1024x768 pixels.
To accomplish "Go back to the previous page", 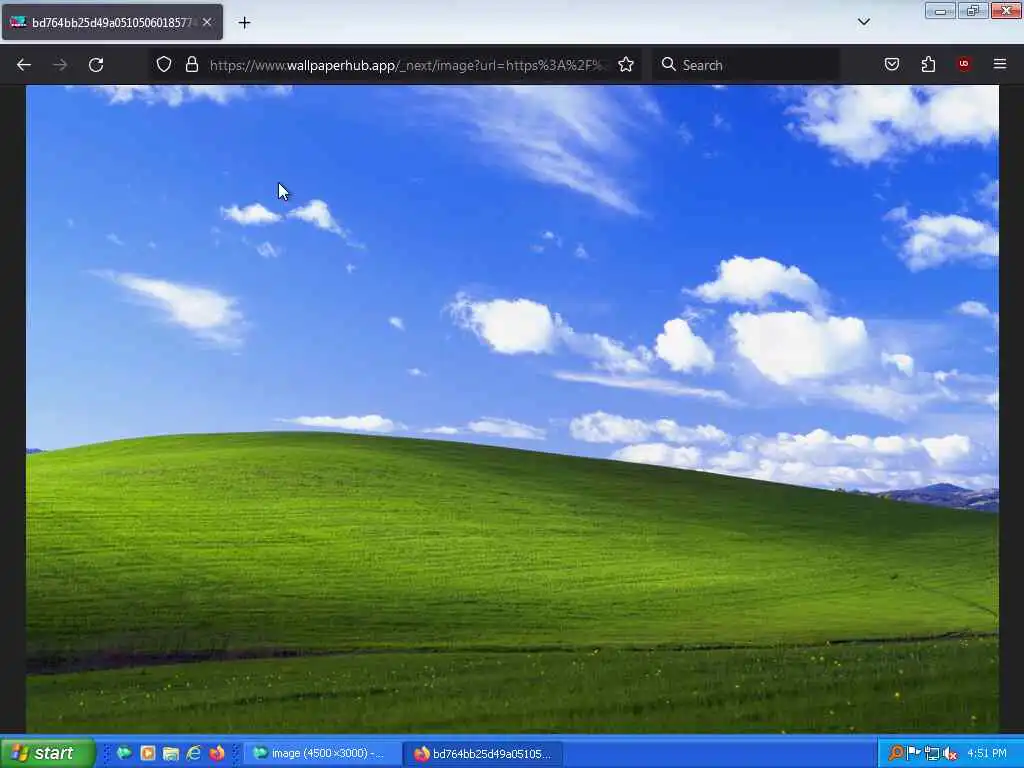I will 24,65.
